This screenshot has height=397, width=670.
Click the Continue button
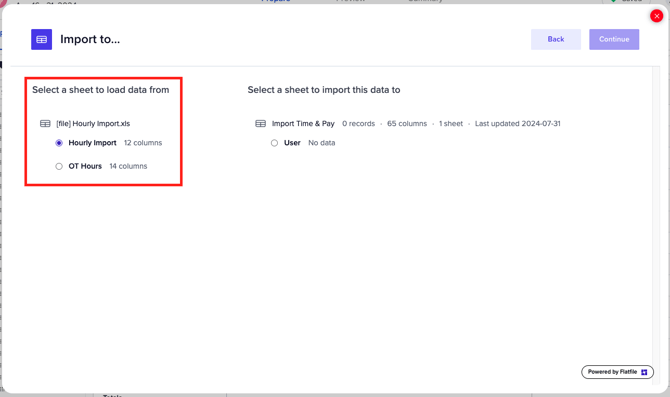(614, 39)
